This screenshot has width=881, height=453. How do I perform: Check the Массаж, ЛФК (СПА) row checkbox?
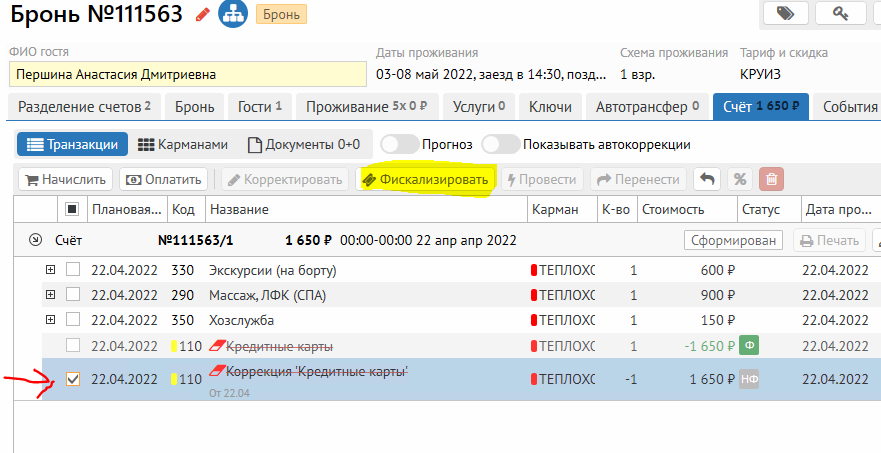point(73,295)
